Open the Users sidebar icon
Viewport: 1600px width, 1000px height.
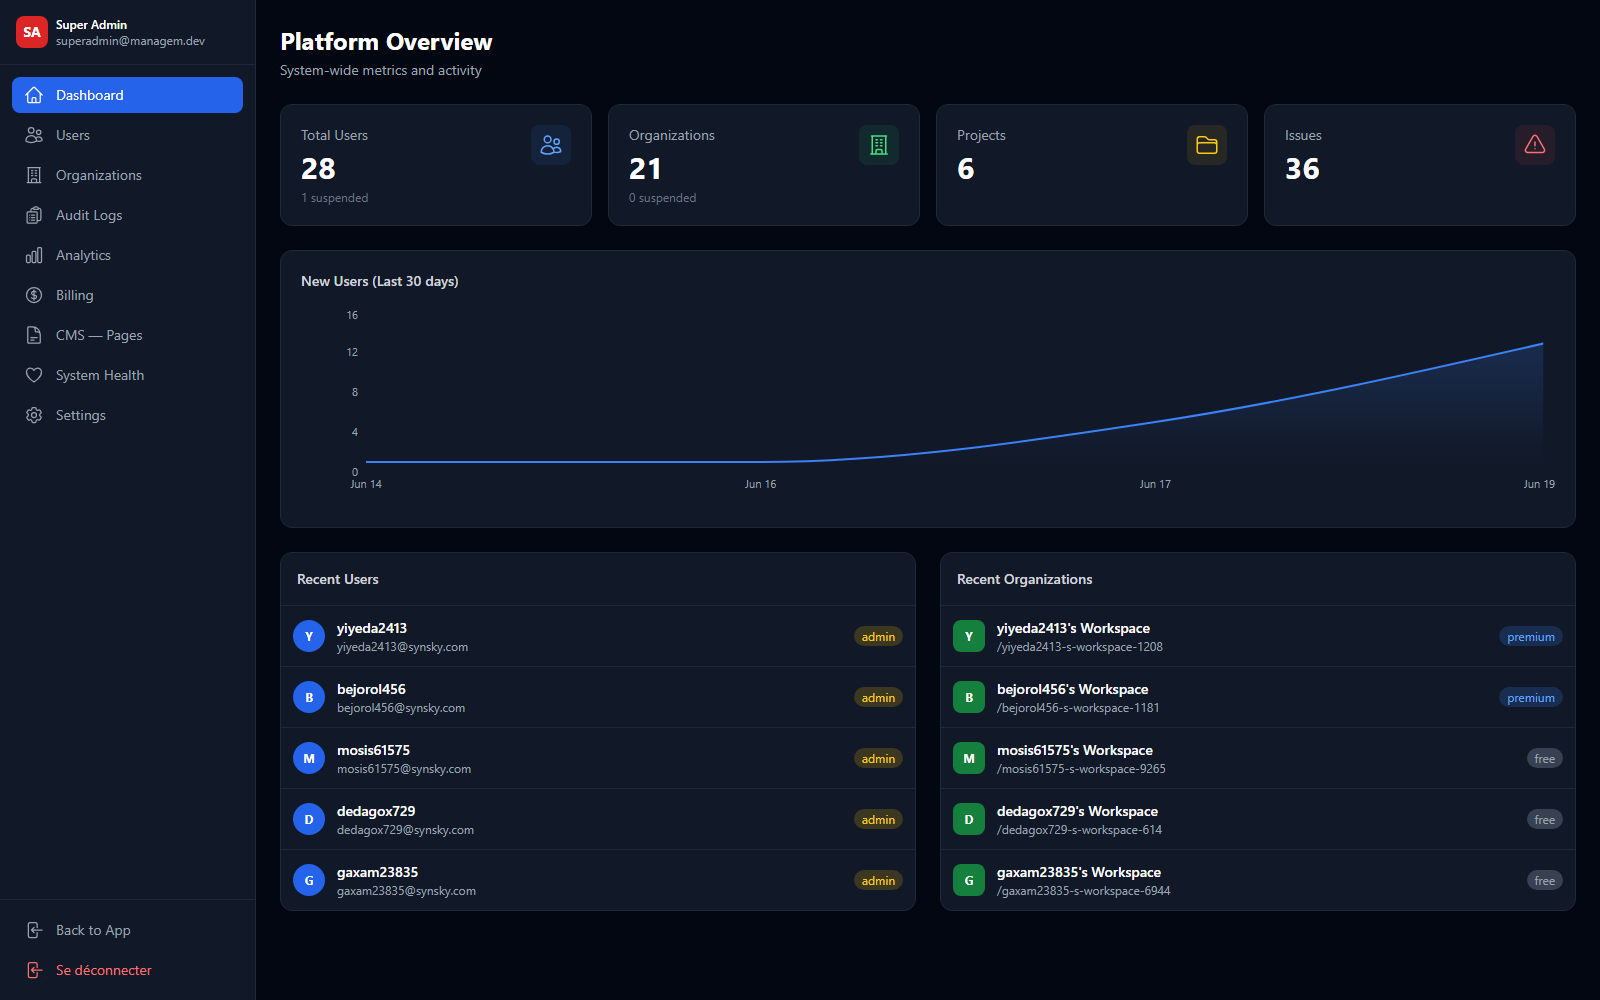point(34,135)
